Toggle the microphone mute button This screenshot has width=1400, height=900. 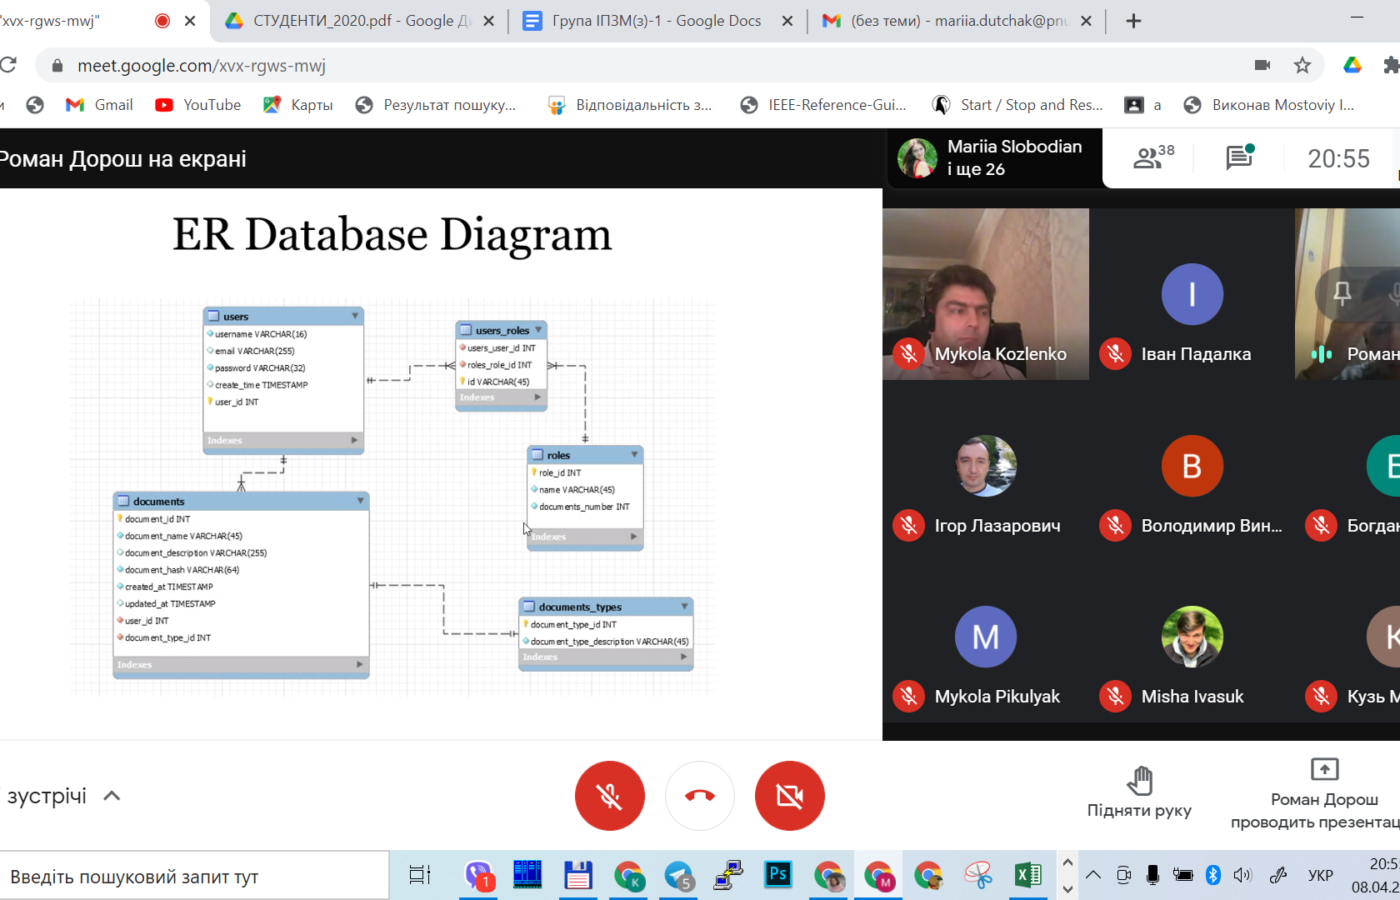coord(609,796)
